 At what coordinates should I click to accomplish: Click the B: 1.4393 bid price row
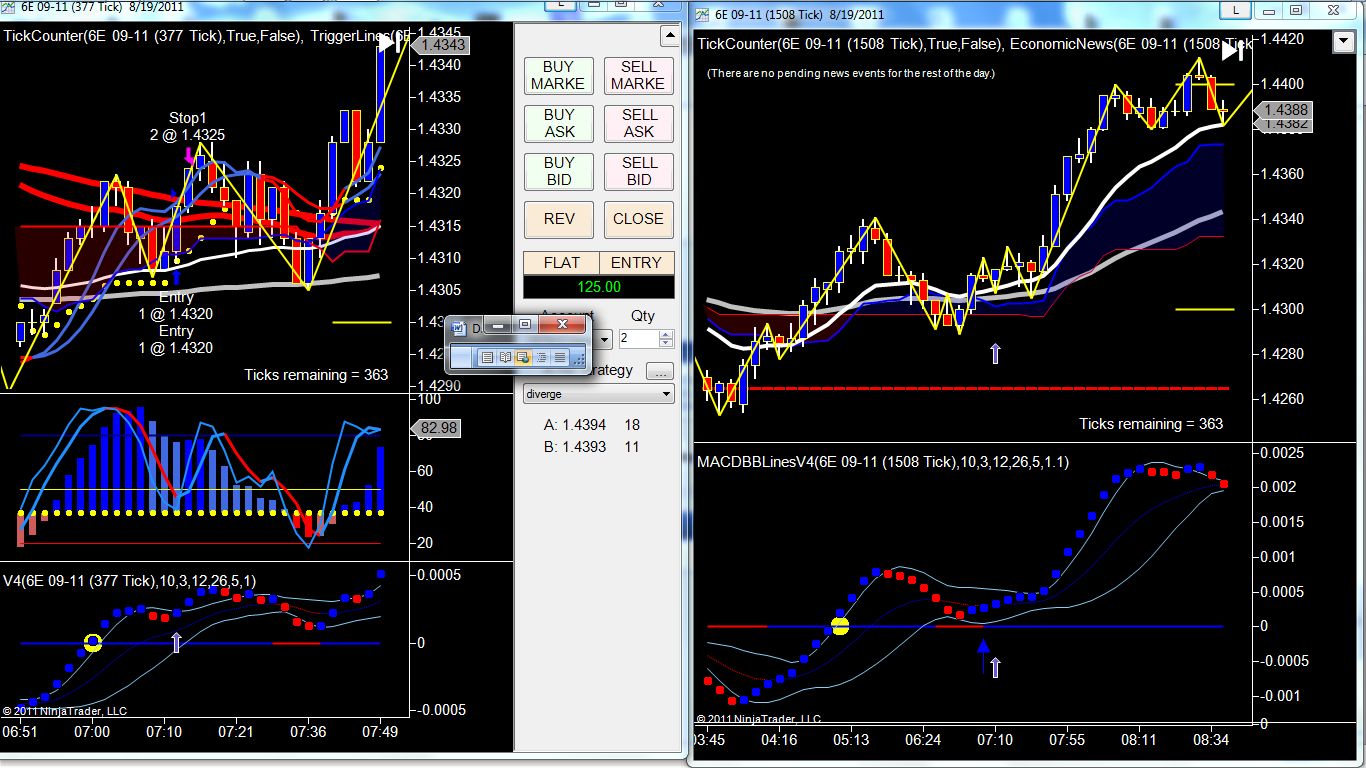pos(592,447)
